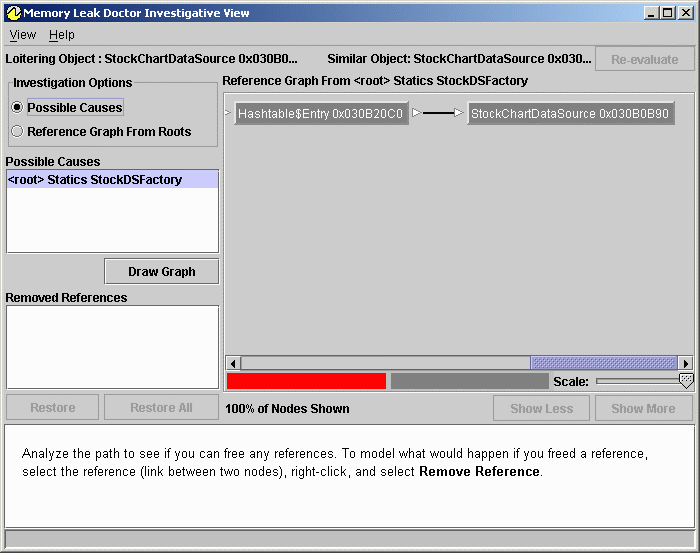Click the Scale slider handle
This screenshot has height=553, width=700.
[686, 381]
